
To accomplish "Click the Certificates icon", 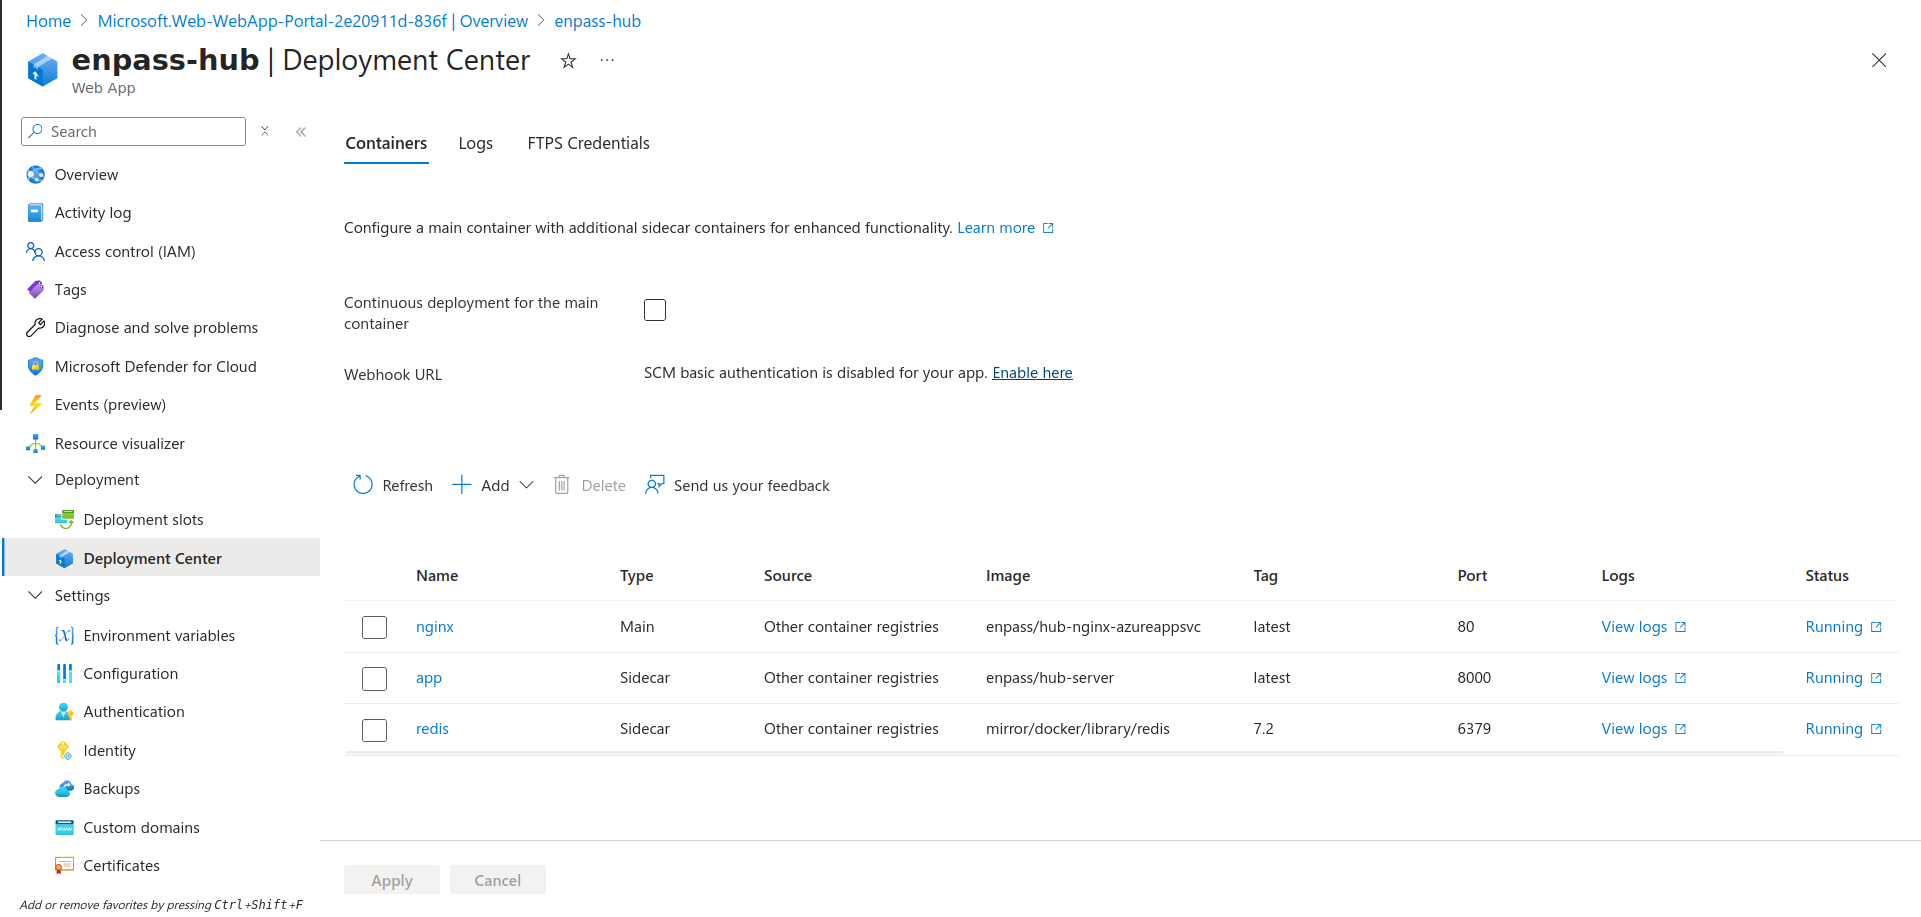I will (65, 866).
